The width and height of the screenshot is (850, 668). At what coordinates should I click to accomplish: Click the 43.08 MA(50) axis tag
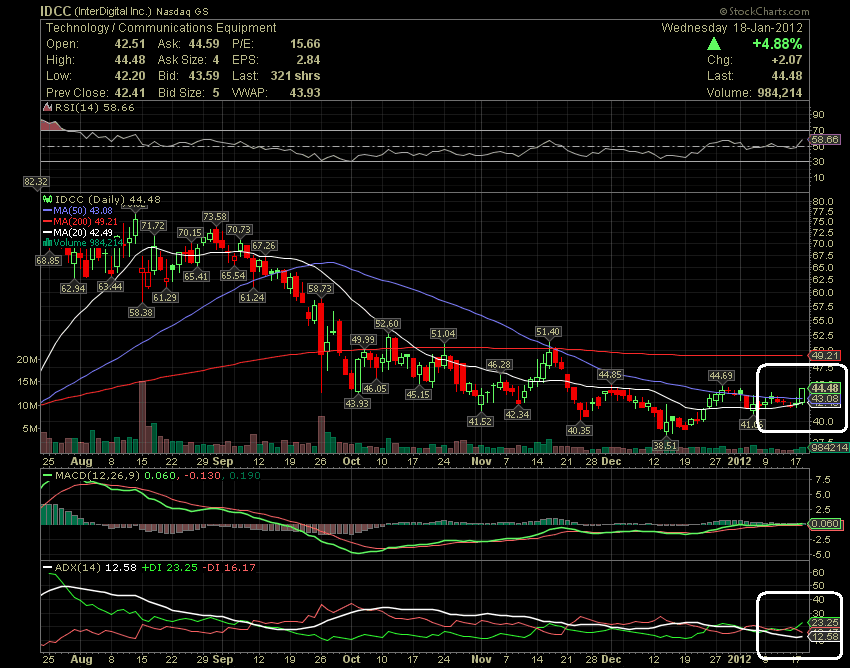[x=825, y=399]
